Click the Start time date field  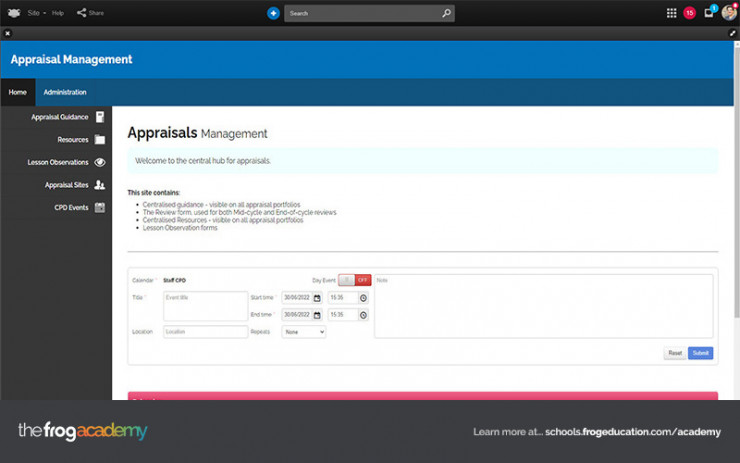(x=297, y=298)
